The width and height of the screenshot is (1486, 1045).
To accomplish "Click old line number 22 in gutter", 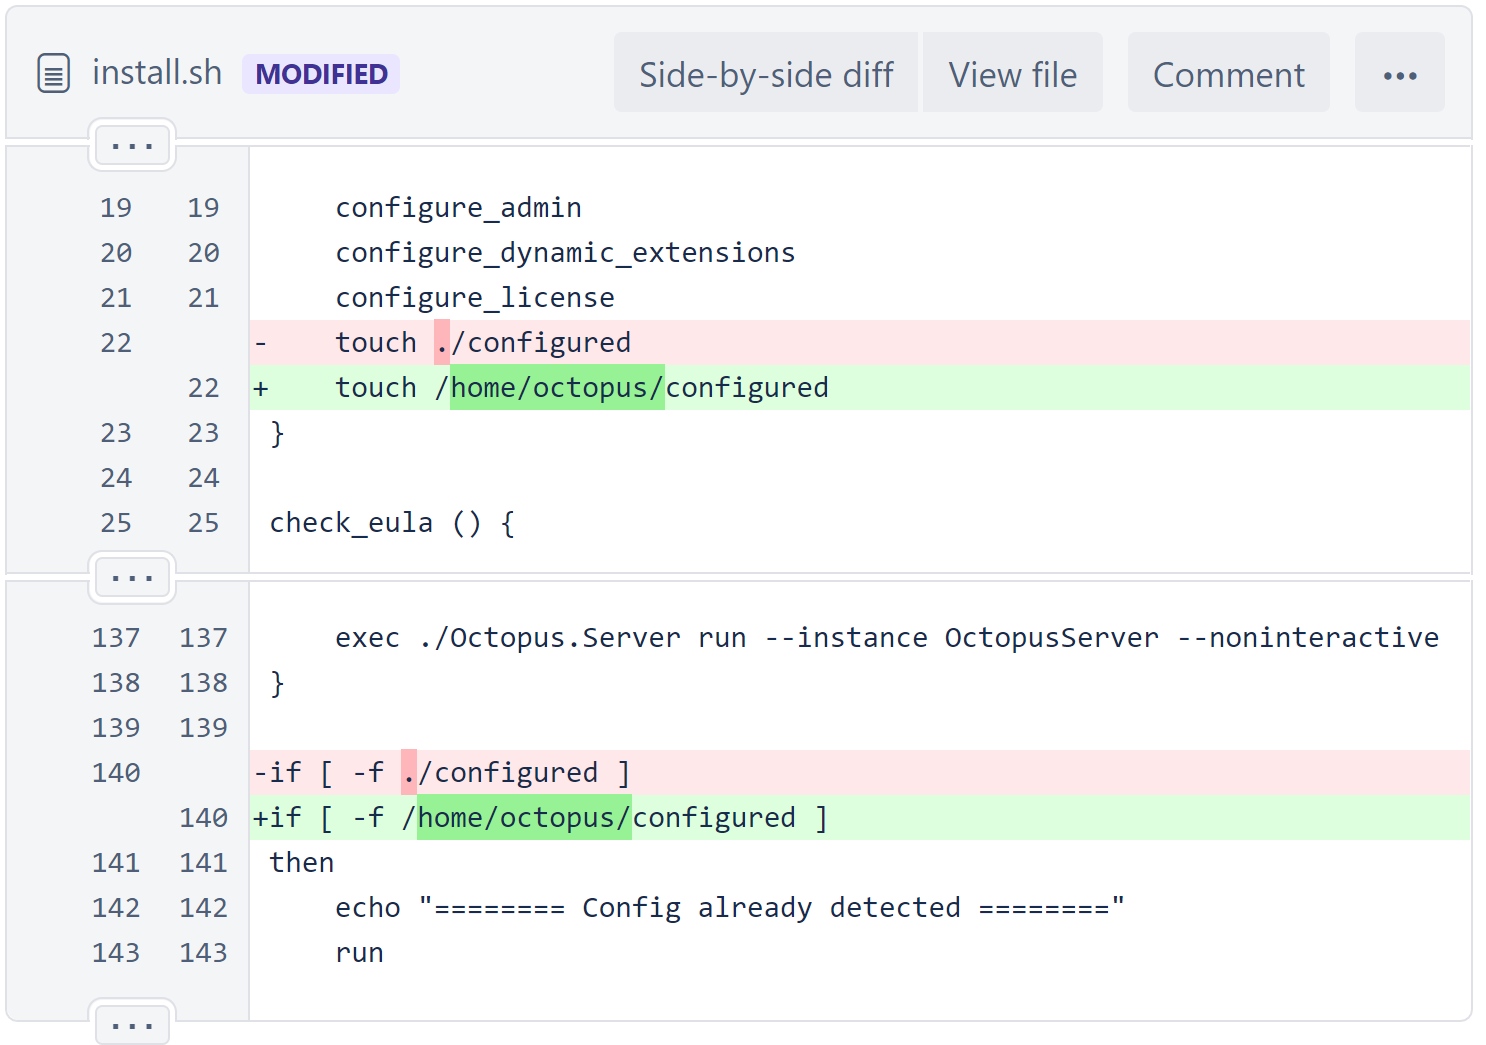I will tap(116, 343).
